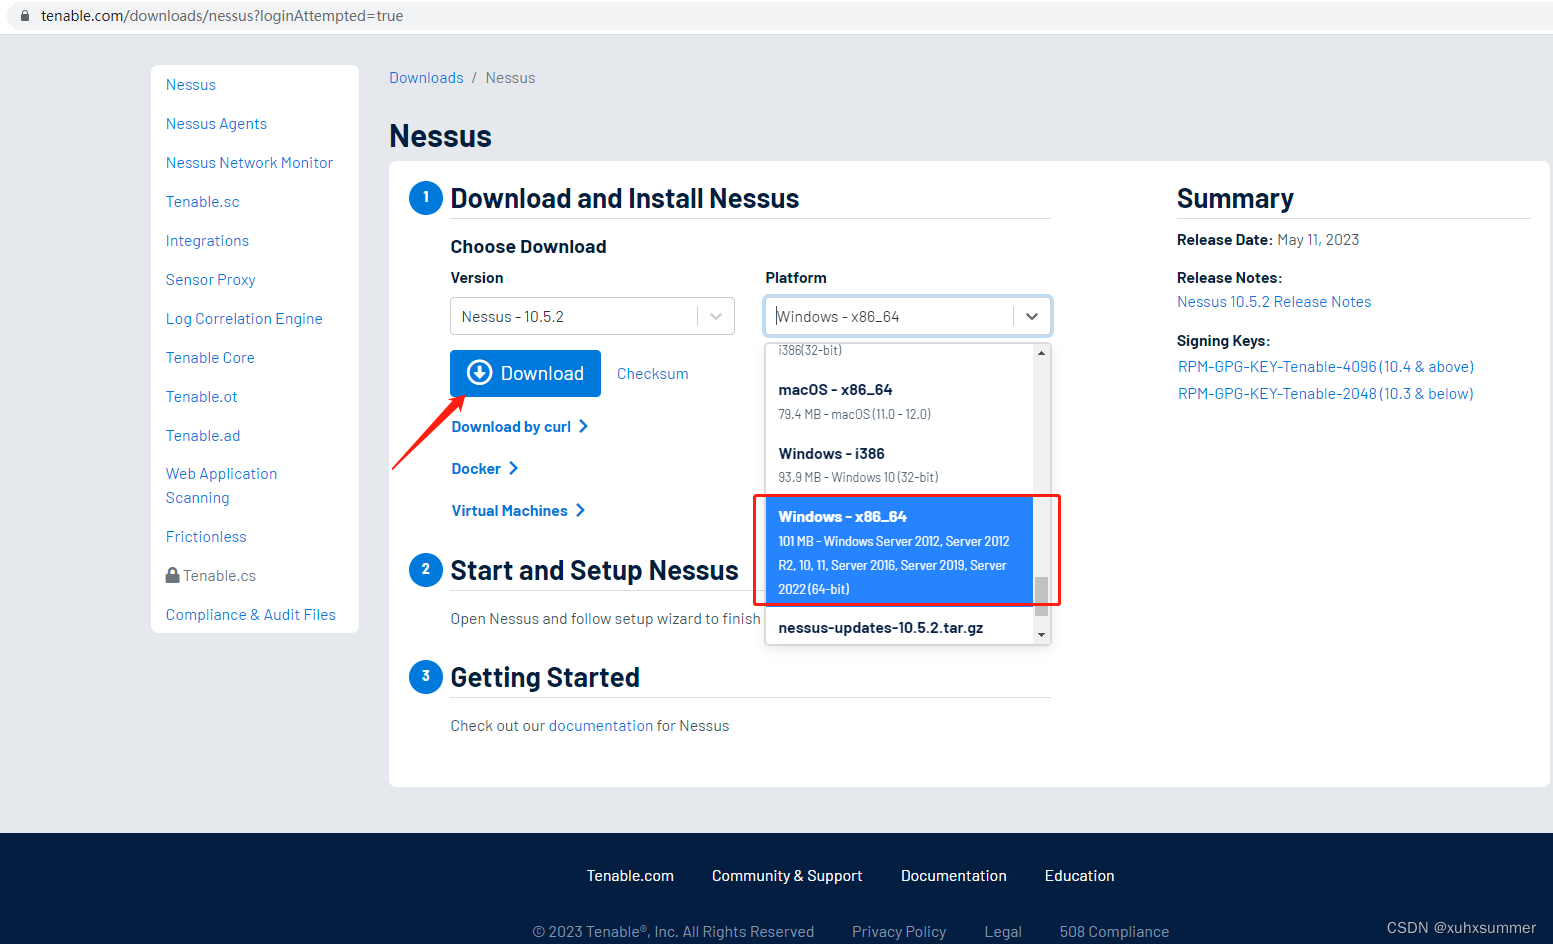The image size is (1553, 944).
Task: Click the chevron next to Docker
Action: (x=513, y=468)
